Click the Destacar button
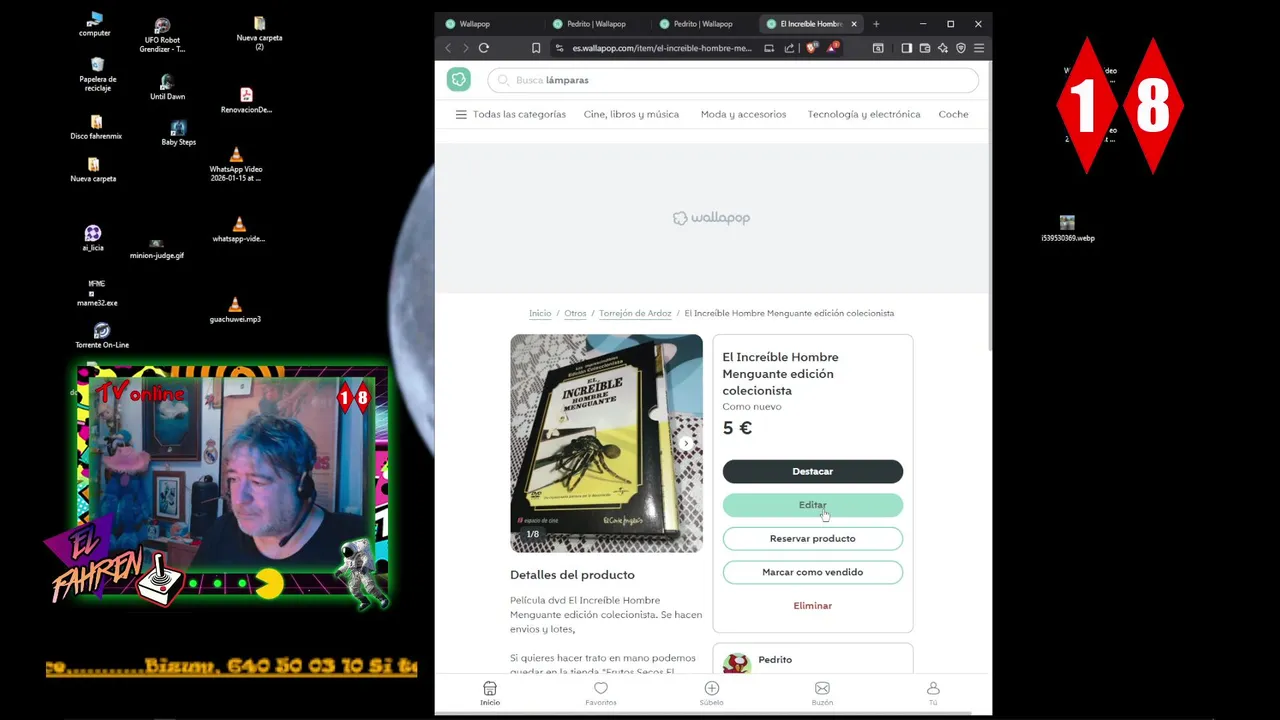The height and width of the screenshot is (720, 1280). coord(812,471)
